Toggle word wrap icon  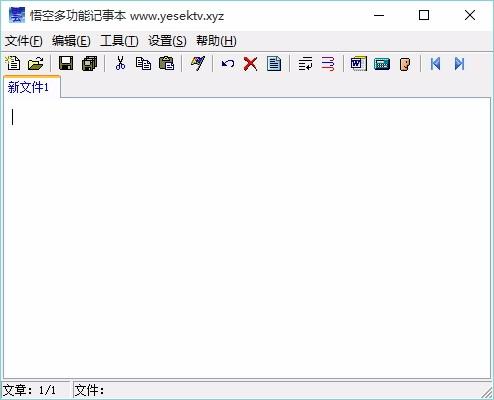(x=305, y=63)
